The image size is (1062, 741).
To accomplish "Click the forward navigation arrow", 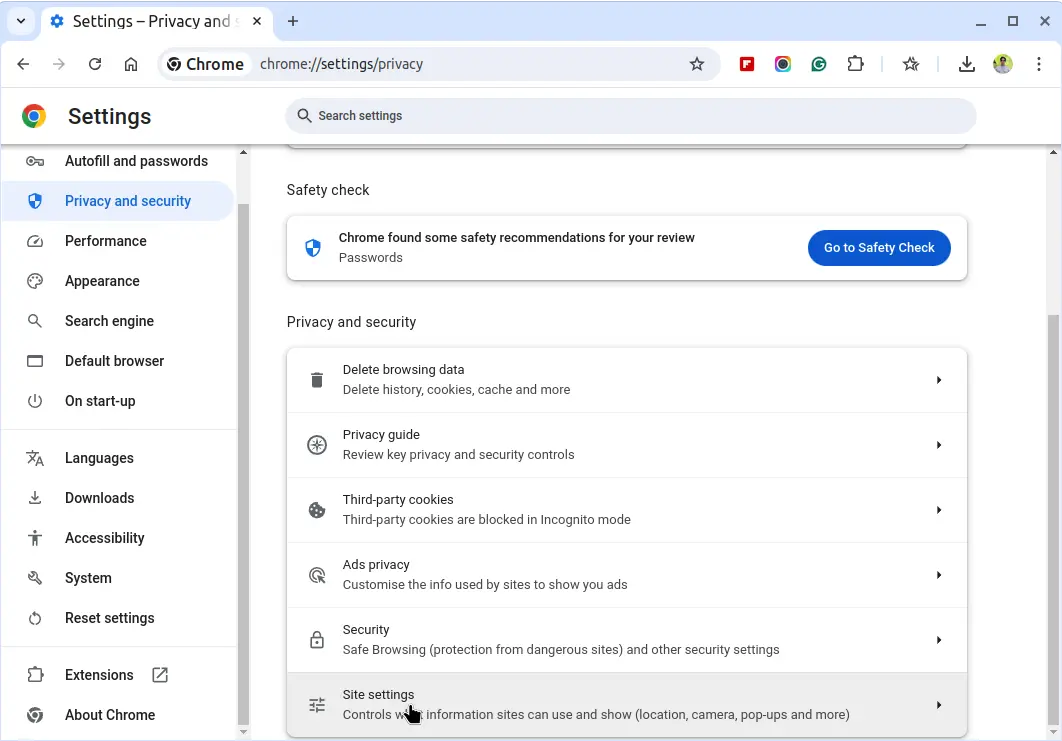I will (x=59, y=64).
